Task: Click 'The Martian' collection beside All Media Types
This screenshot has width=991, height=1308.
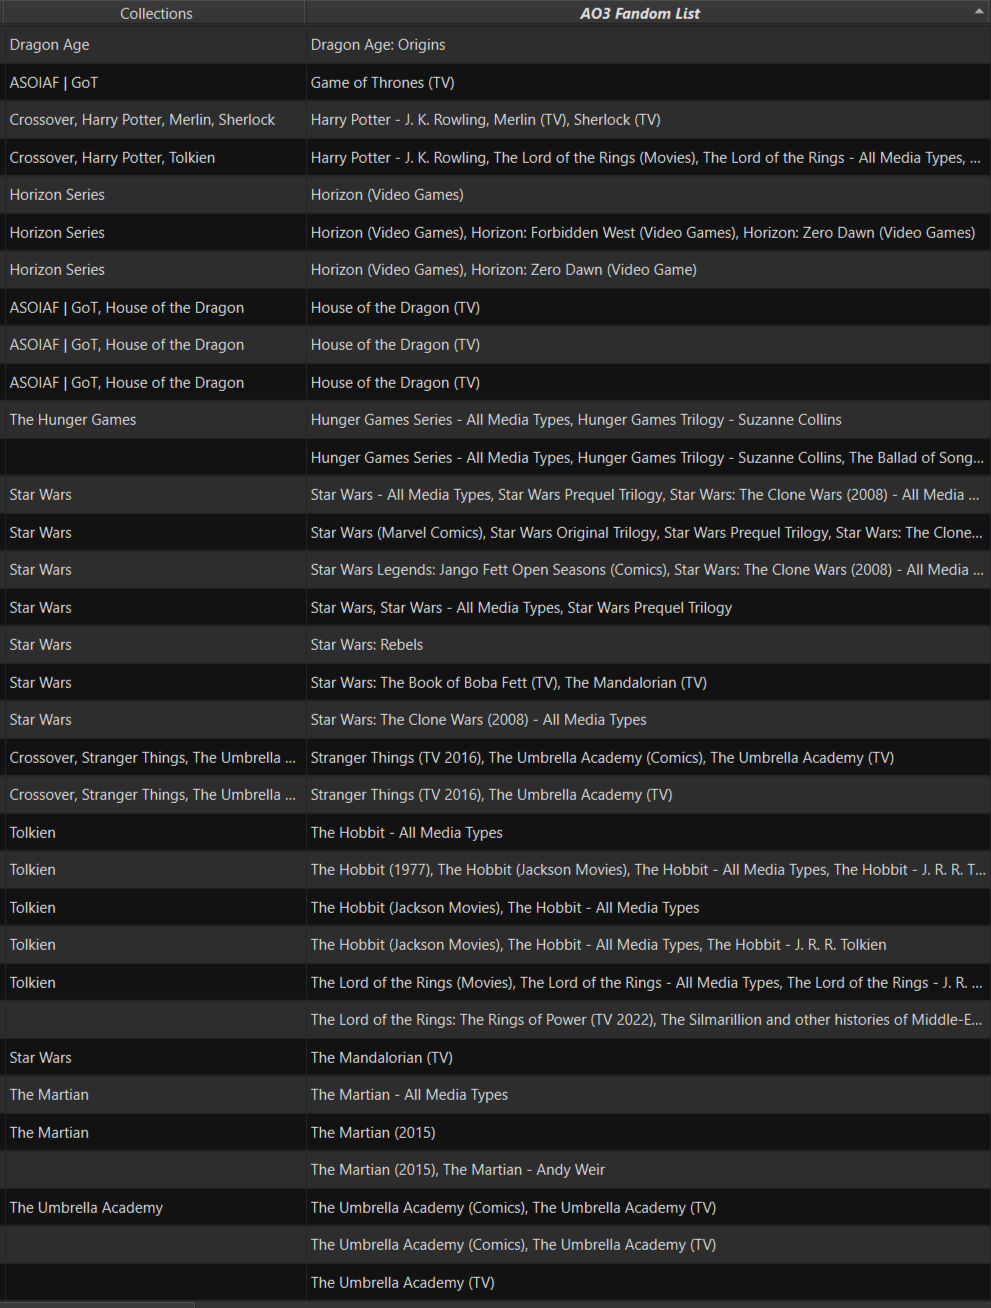Action: [155, 1095]
